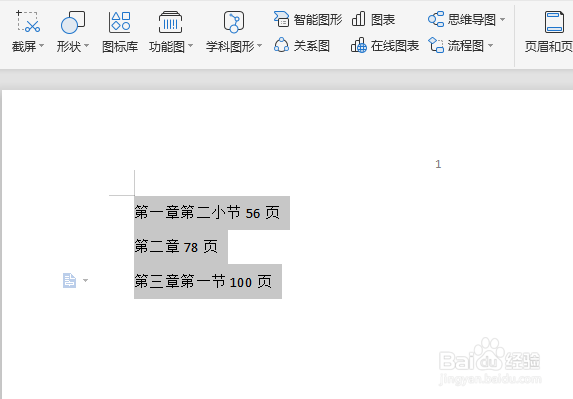Click the 关系图 label
The image size is (573, 399).
tap(312, 46)
